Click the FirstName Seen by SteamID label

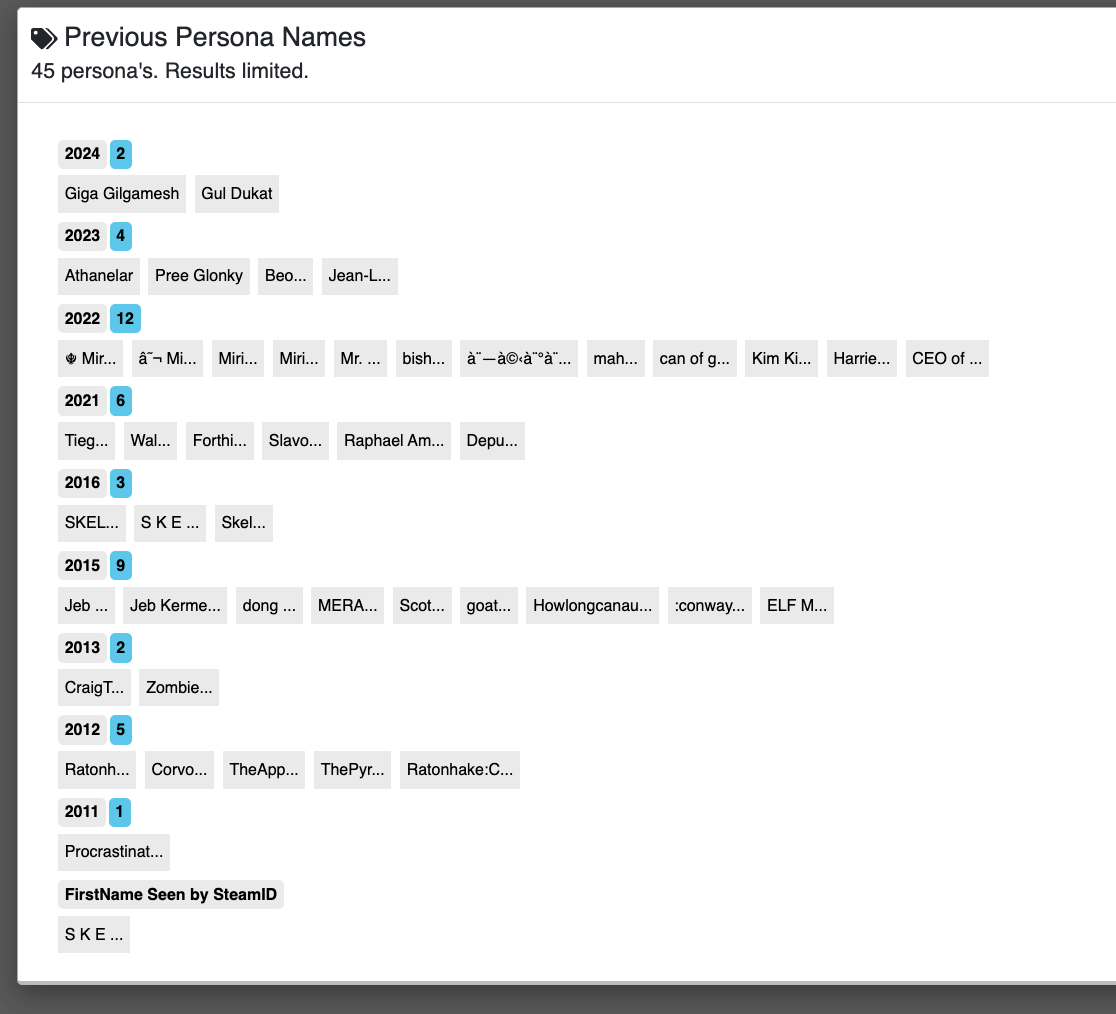[171, 895]
